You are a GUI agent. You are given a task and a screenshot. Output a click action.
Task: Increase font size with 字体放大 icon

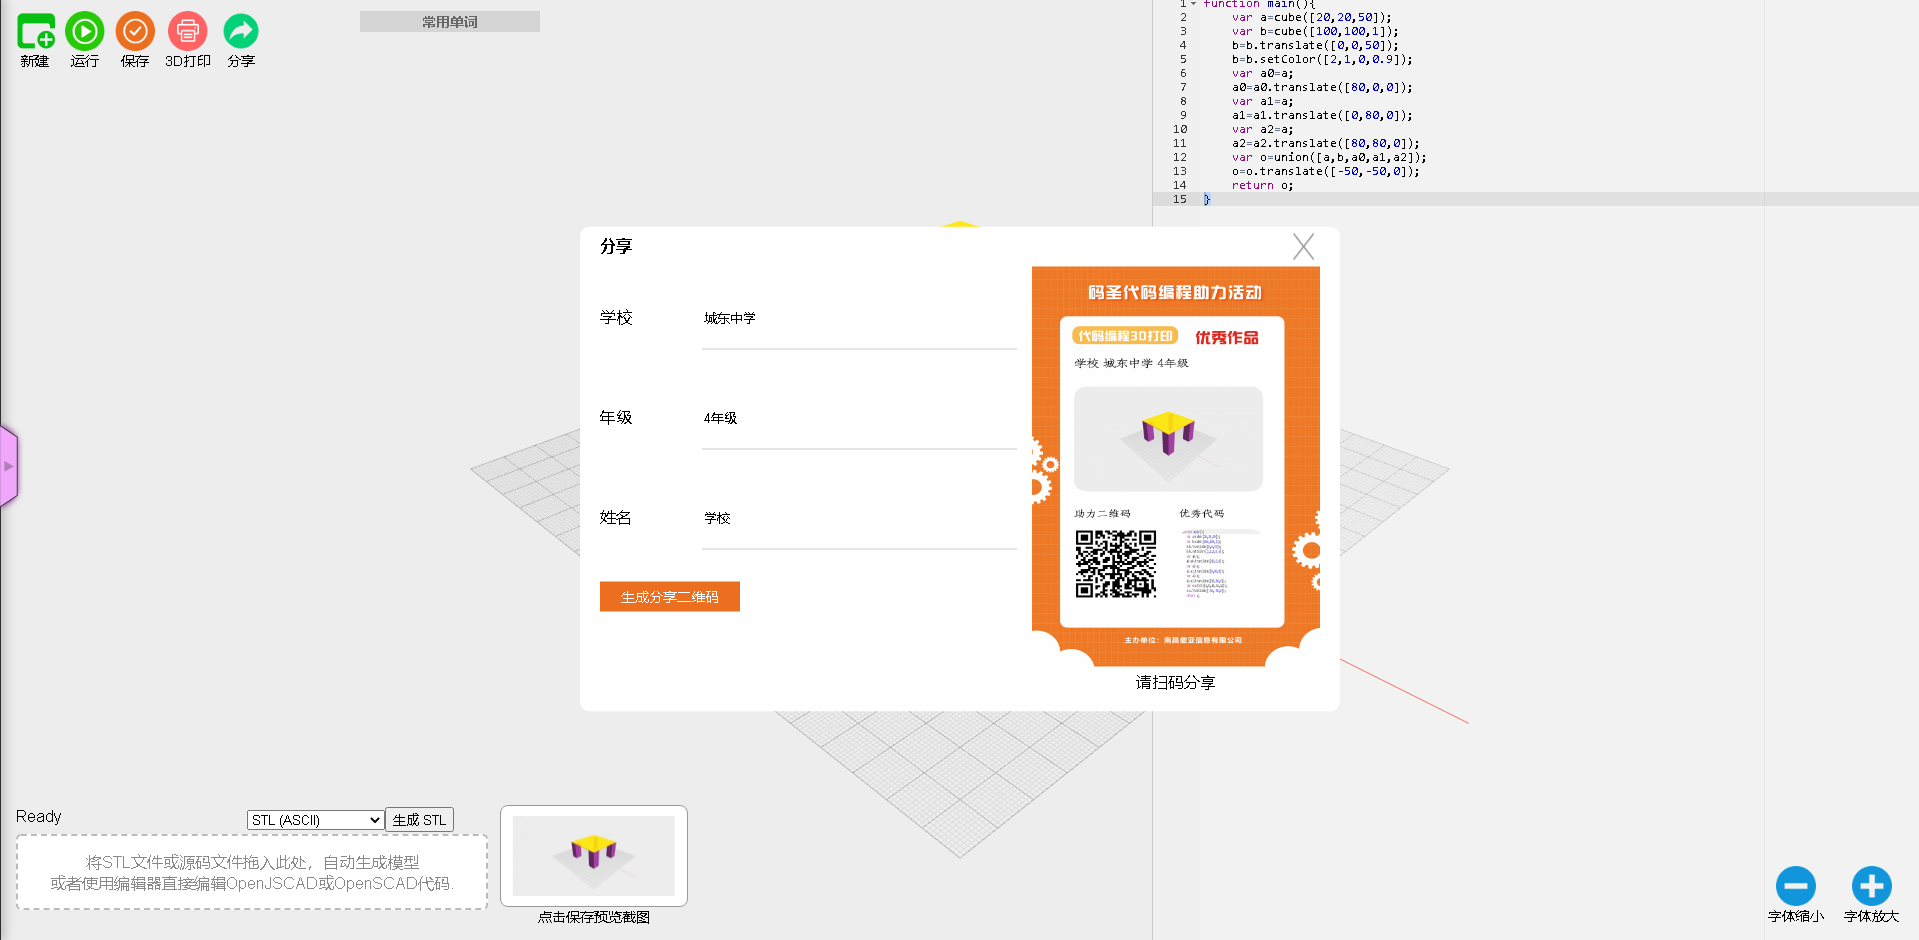pyautogui.click(x=1871, y=886)
